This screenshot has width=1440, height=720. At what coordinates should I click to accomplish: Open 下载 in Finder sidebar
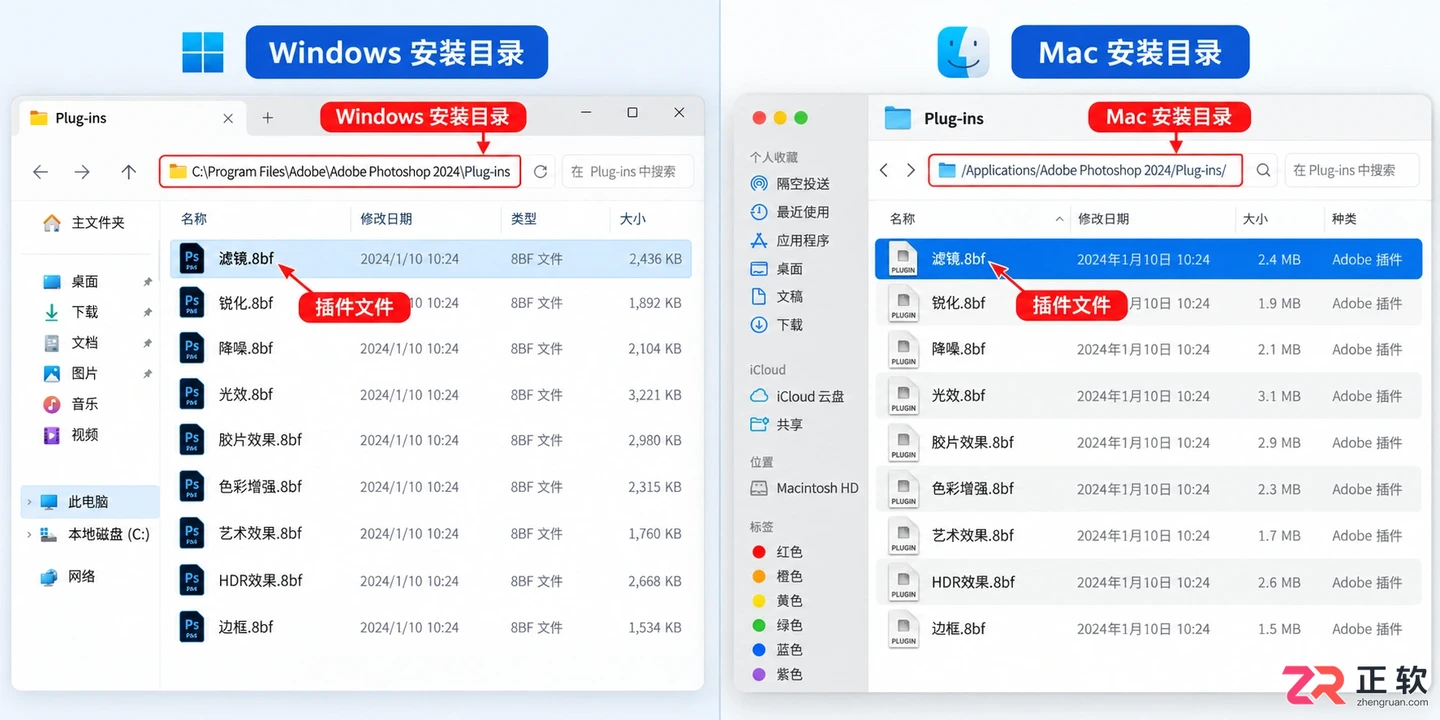tap(777, 325)
